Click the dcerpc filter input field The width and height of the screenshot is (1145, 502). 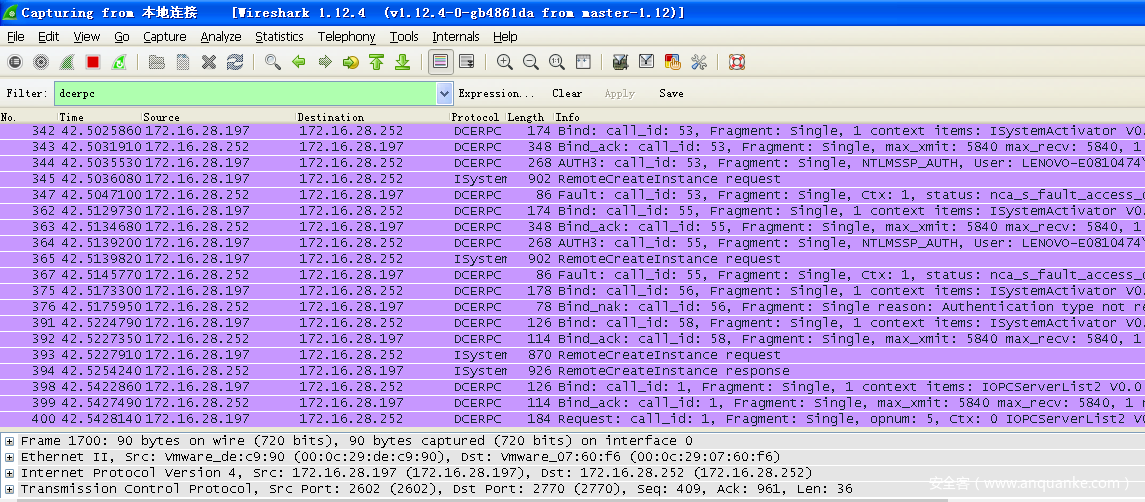[x=245, y=94]
